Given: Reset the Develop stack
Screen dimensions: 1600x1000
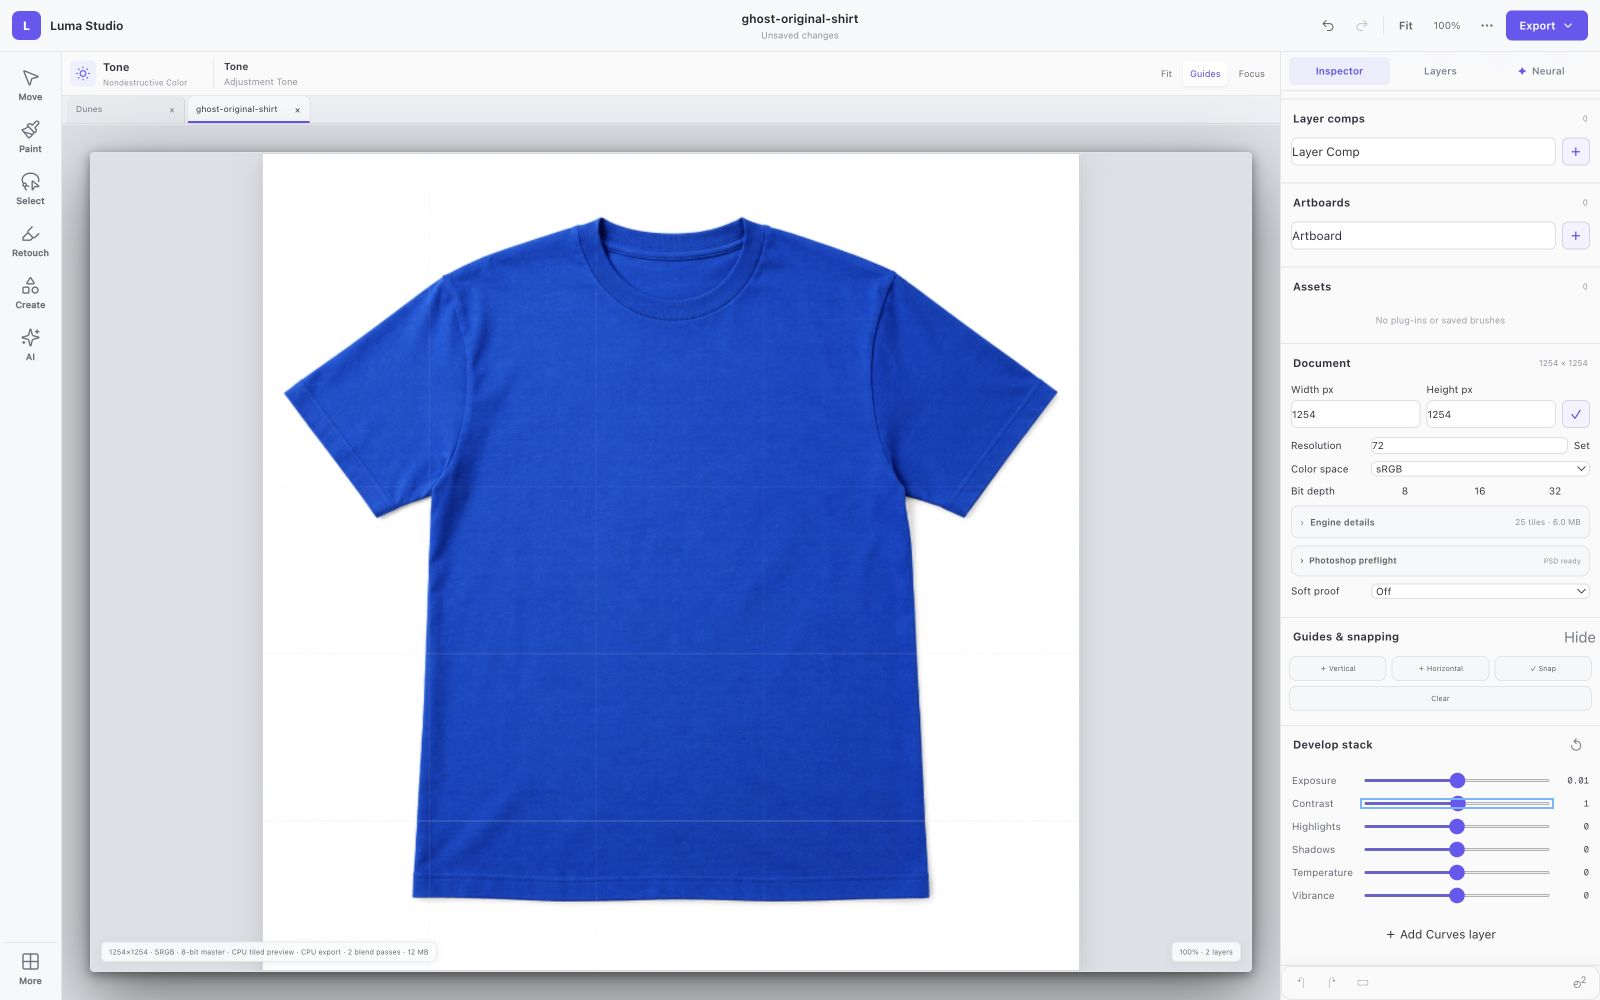Looking at the screenshot, I should tap(1576, 745).
